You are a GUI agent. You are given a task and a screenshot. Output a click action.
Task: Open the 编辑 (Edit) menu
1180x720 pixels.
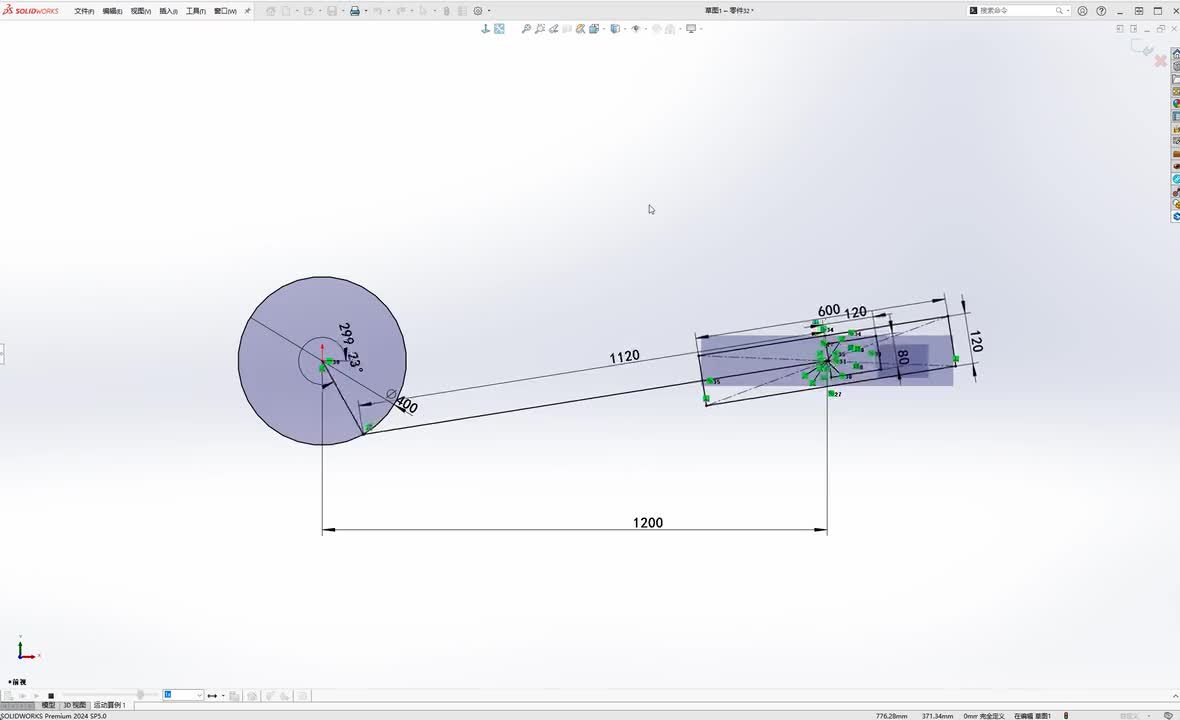click(x=112, y=11)
